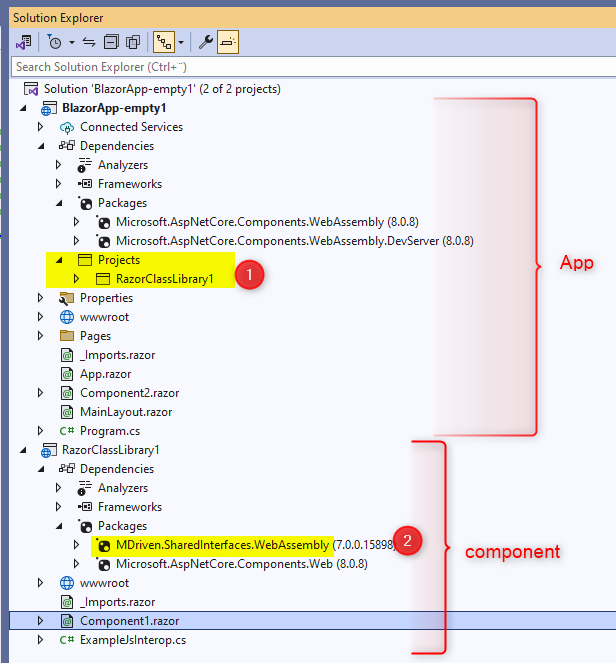
Task: Click the Connected Services cloud icon
Action: coord(67,127)
